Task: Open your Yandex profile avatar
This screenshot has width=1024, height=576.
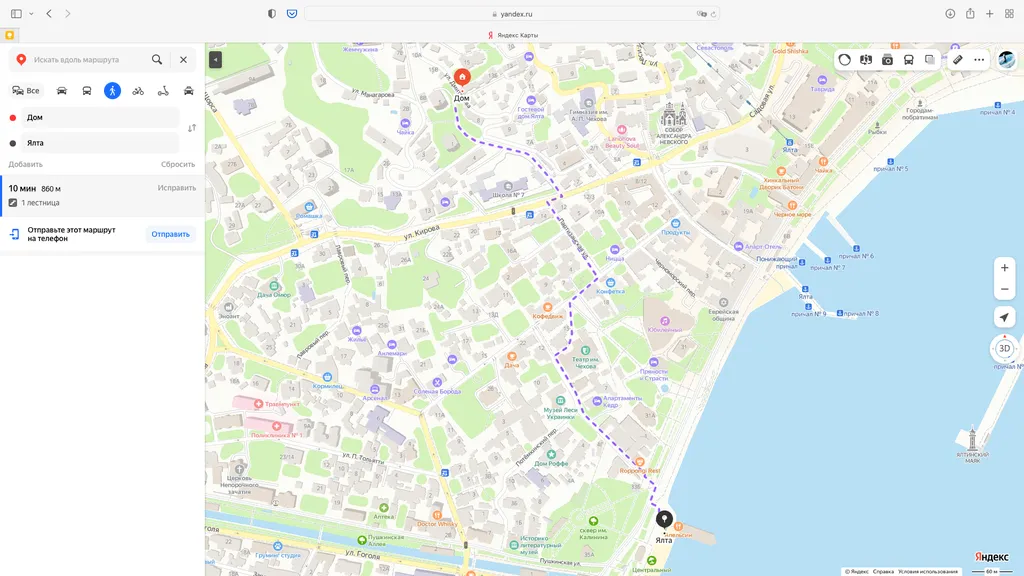Action: [1006, 59]
